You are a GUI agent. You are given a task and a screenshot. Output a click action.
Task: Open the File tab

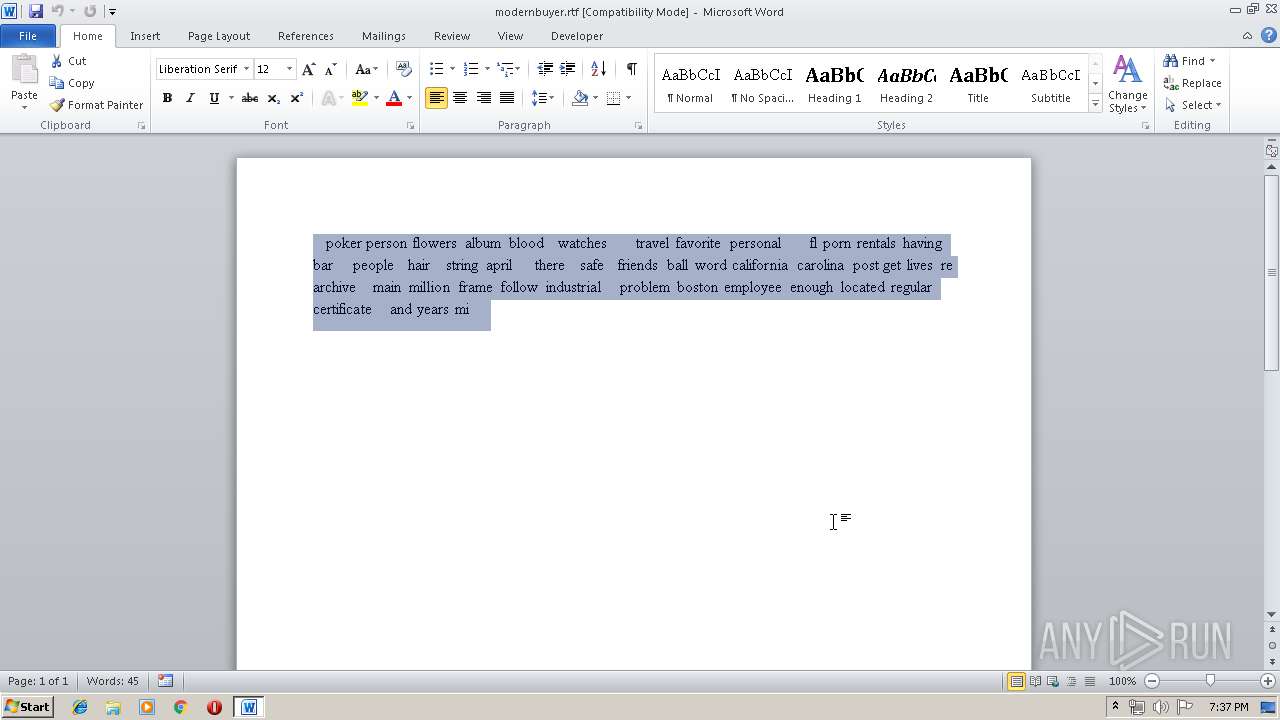coord(28,36)
